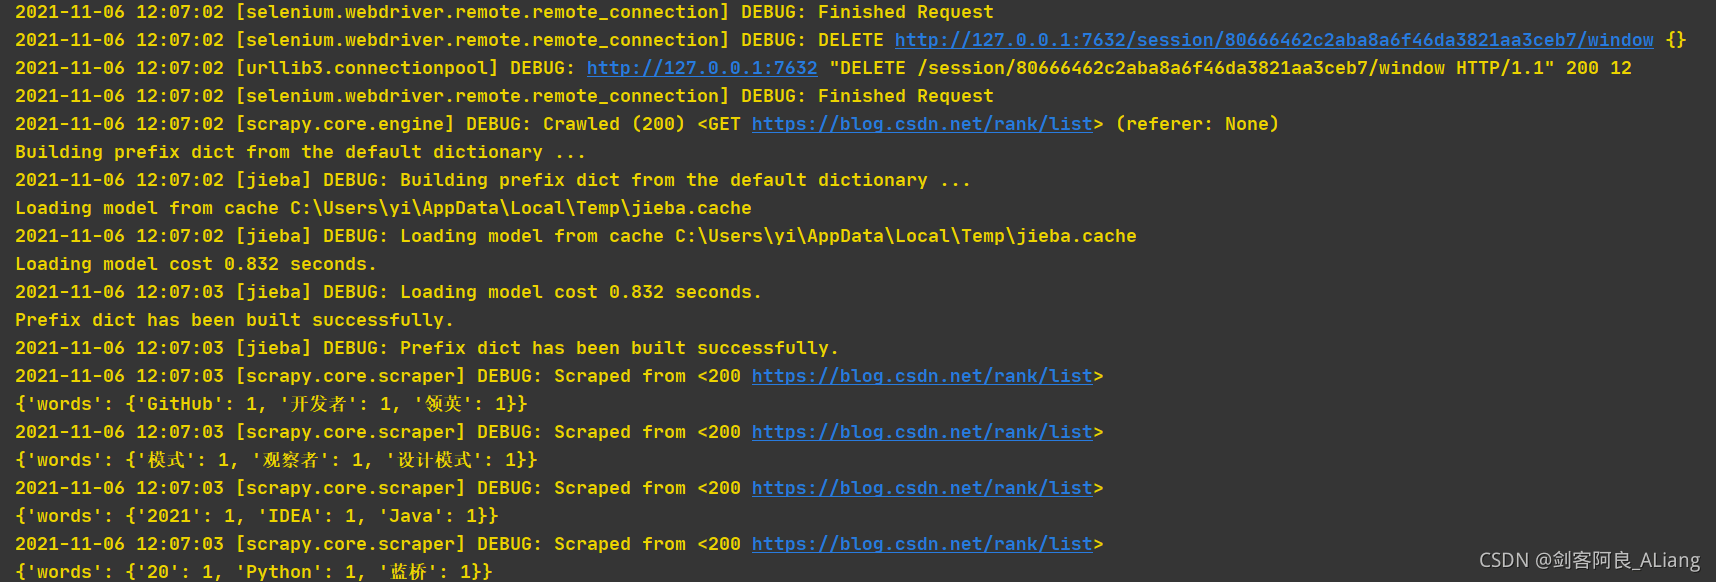Screen dimensions: 1716x582
Task: Open the short http://127.0.0.1:7632 urllib3 link
Action: [x=701, y=68]
